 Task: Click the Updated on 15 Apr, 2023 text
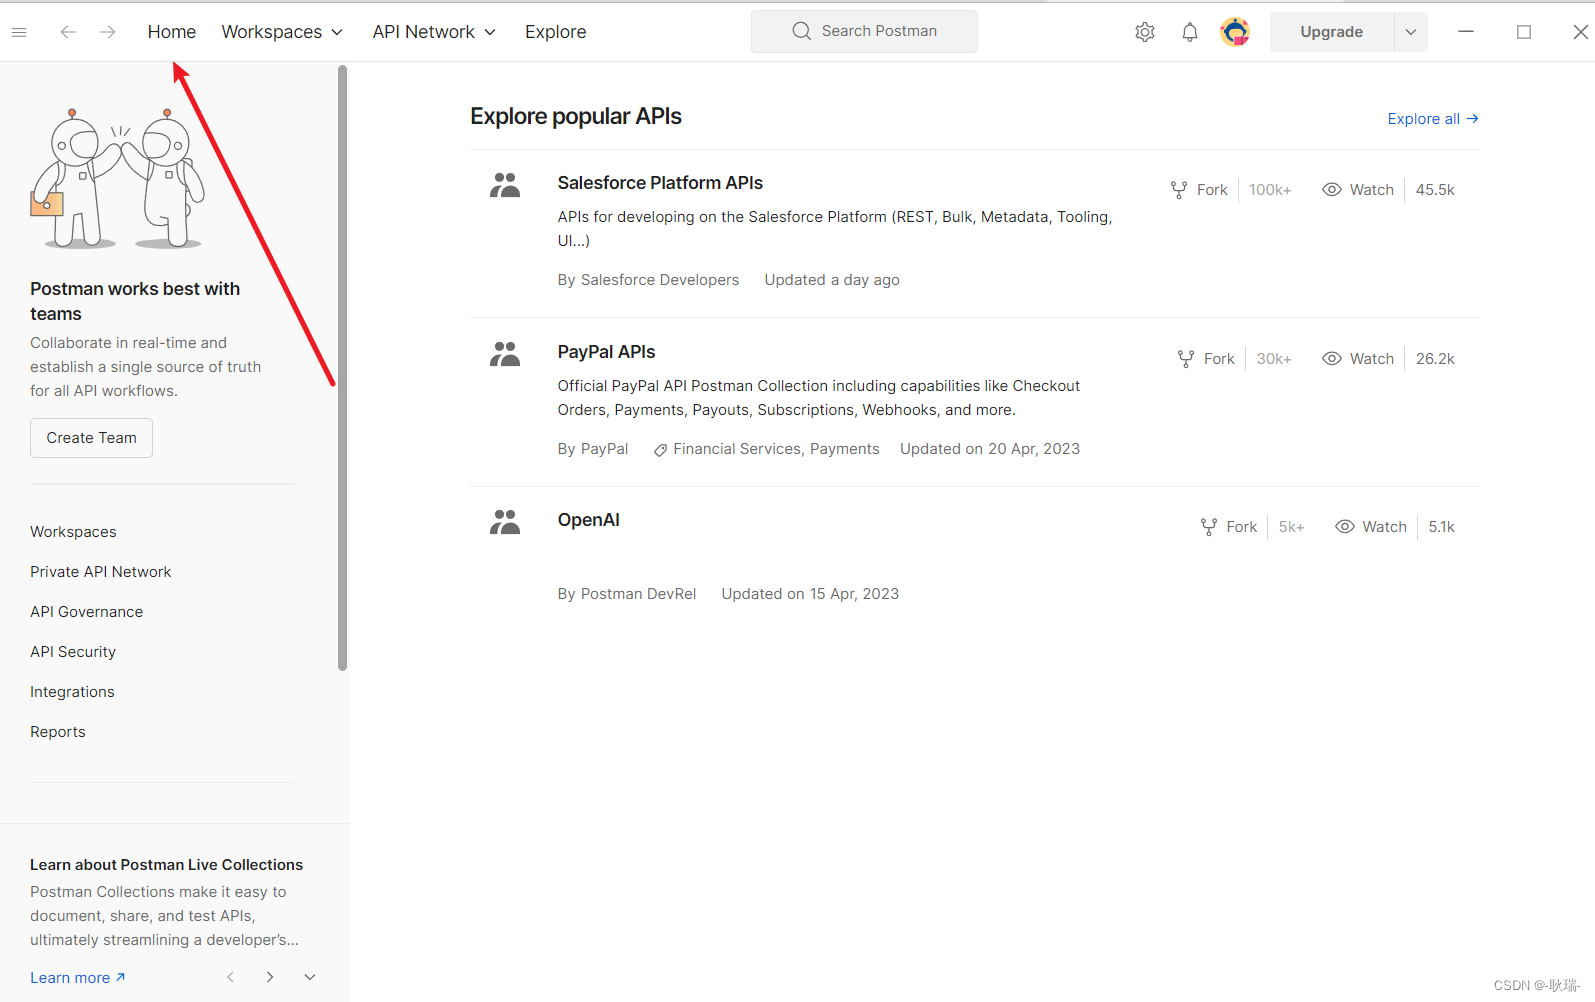tap(810, 594)
